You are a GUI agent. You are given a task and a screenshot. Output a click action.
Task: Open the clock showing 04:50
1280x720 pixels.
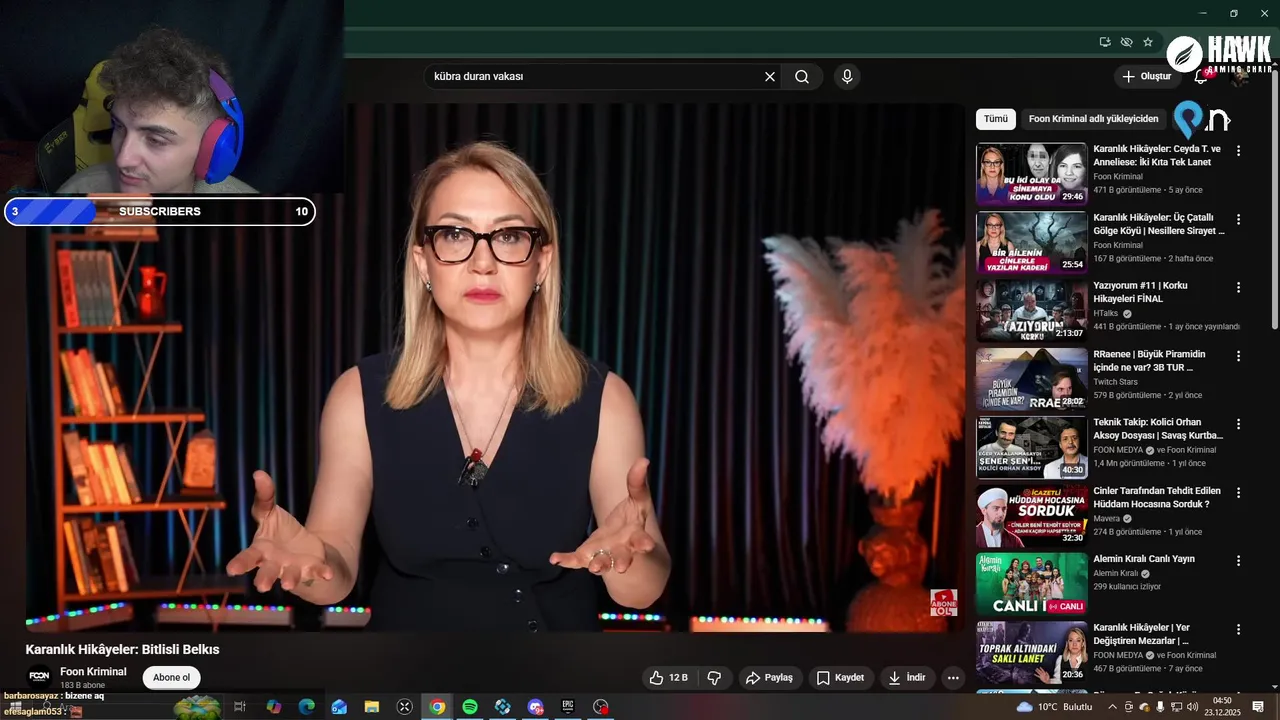1222,706
